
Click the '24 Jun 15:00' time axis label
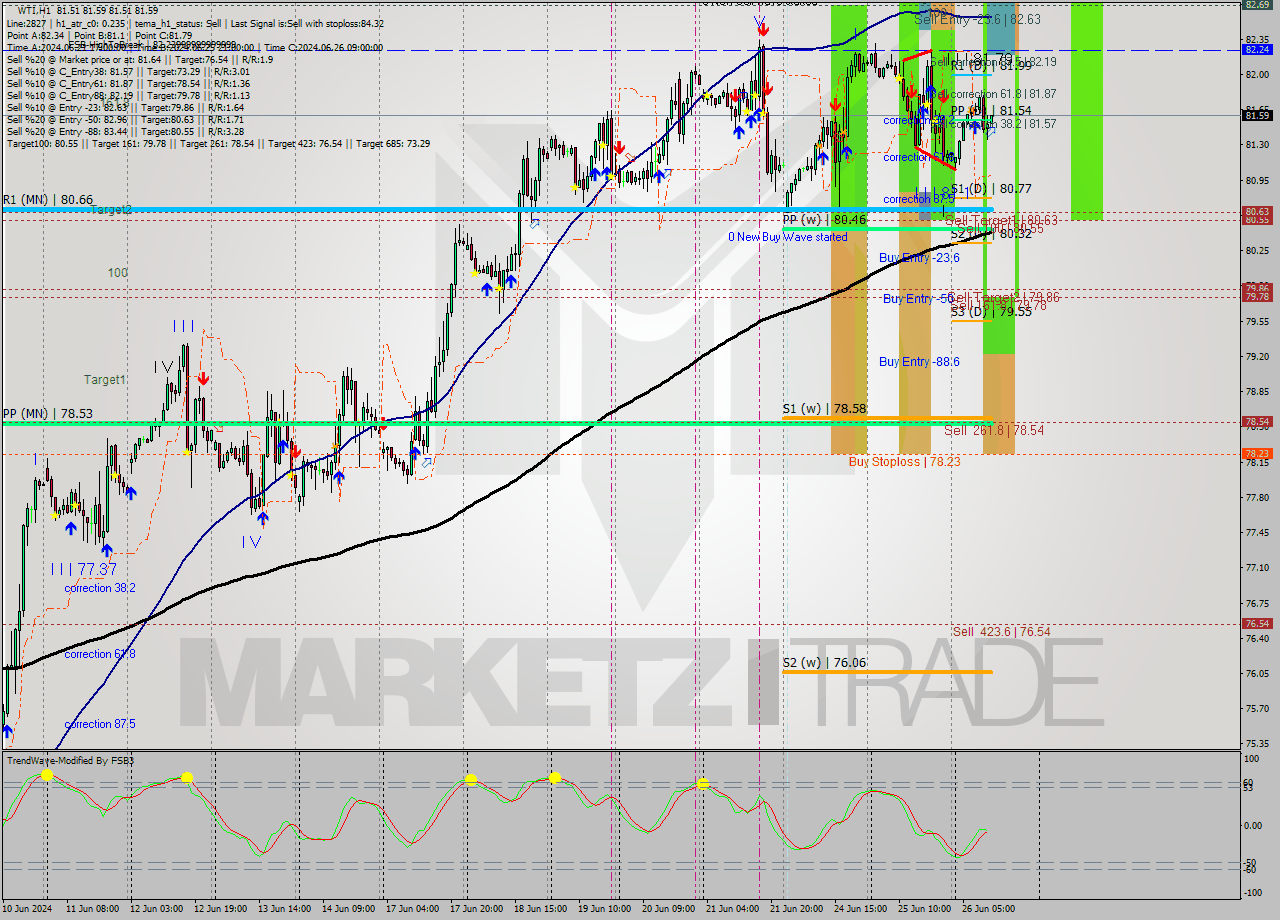click(x=861, y=909)
